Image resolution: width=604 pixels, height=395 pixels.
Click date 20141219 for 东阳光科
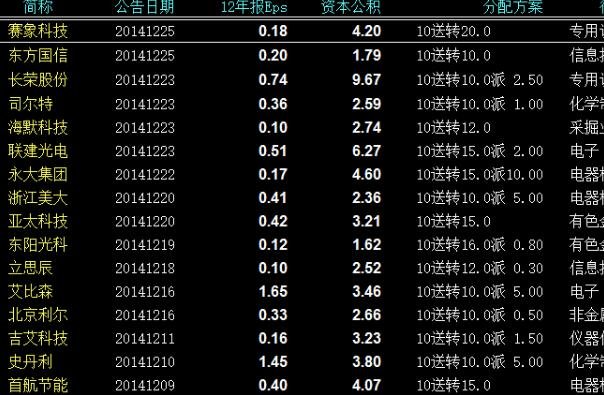coord(145,245)
